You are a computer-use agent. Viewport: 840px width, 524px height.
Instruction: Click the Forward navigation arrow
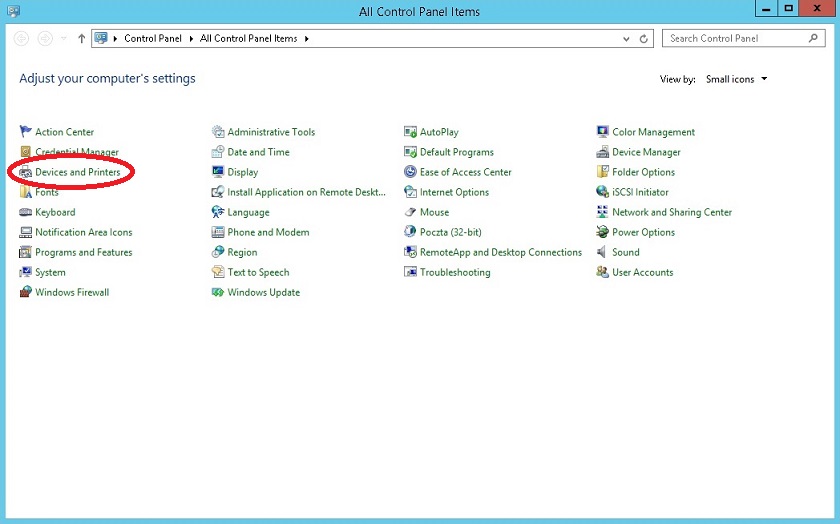tap(45, 39)
